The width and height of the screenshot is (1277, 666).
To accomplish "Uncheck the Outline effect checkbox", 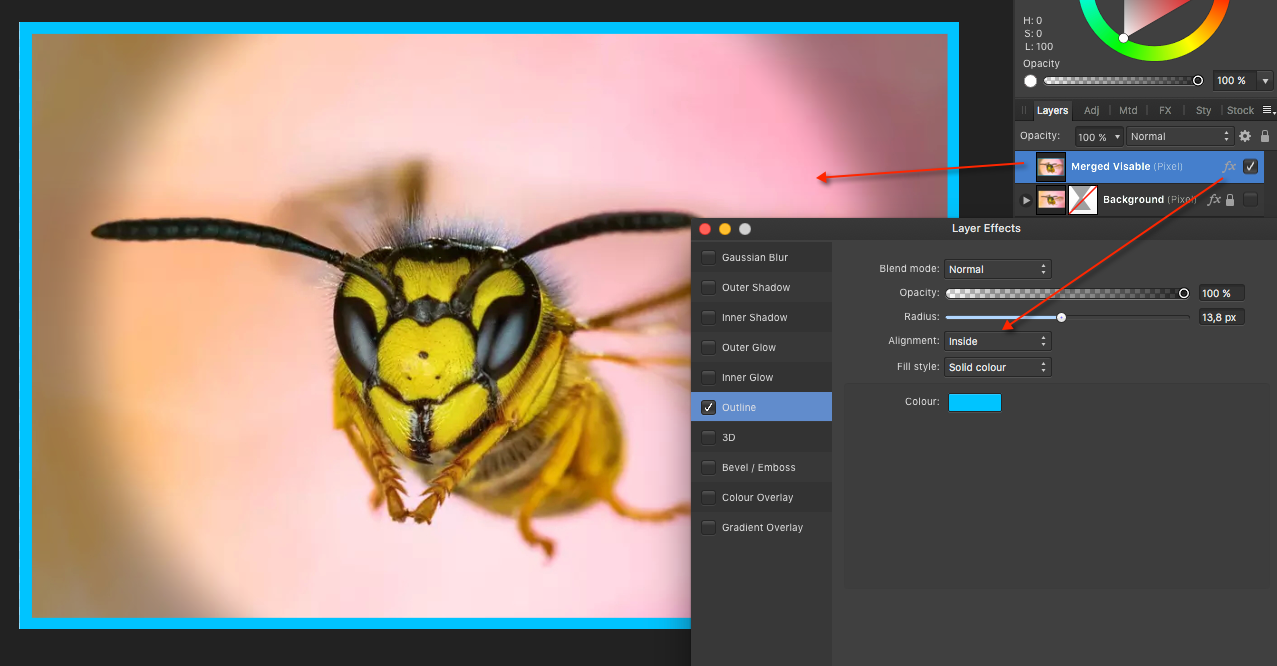I will (x=709, y=407).
